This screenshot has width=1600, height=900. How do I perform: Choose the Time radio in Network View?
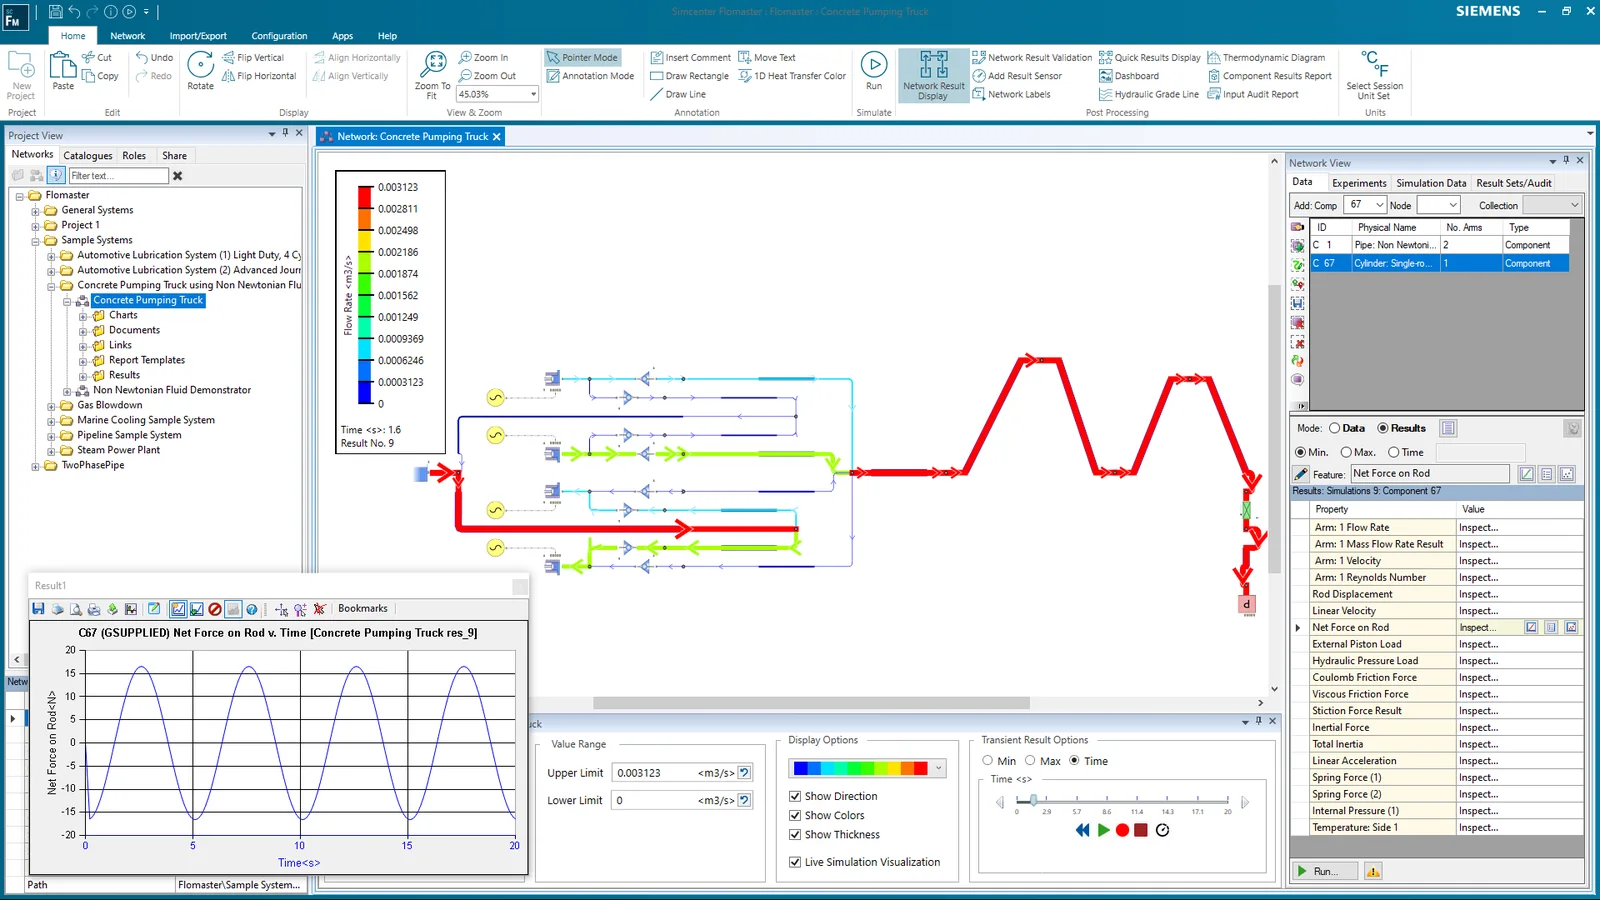click(x=1393, y=452)
